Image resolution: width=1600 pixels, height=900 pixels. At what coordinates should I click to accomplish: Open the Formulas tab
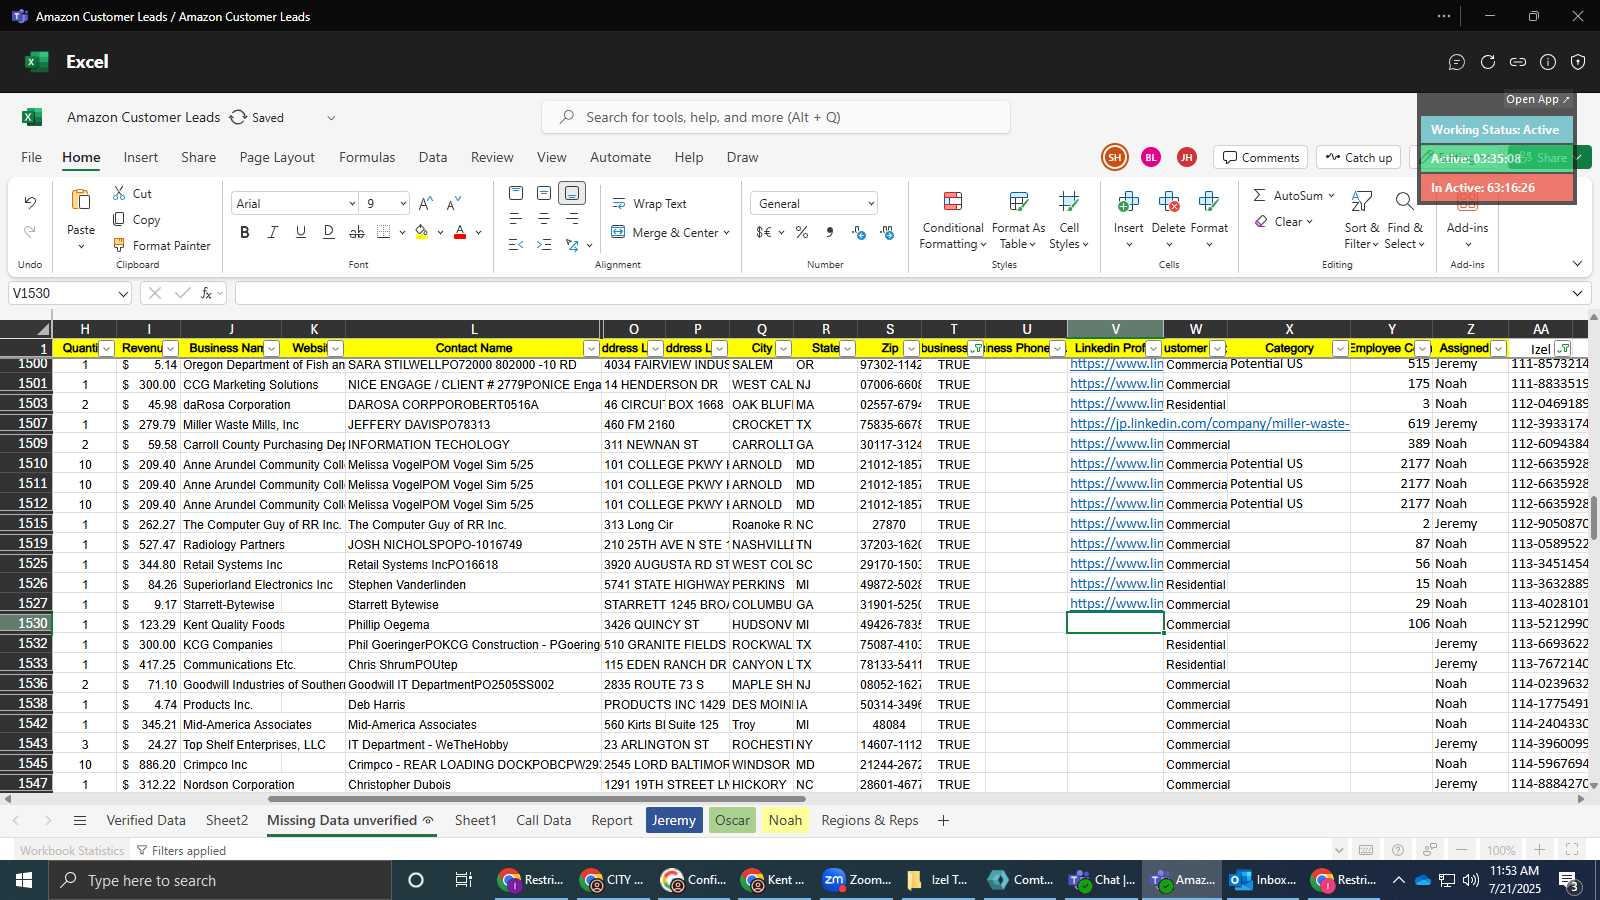point(367,157)
